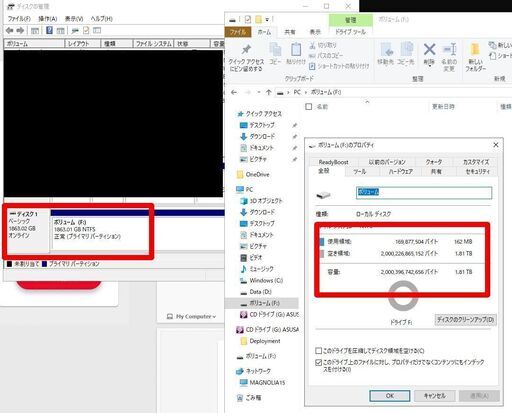This screenshot has height=413, width=512.
Task: Click the Pin to Quick Access icon
Action: [x=246, y=50]
